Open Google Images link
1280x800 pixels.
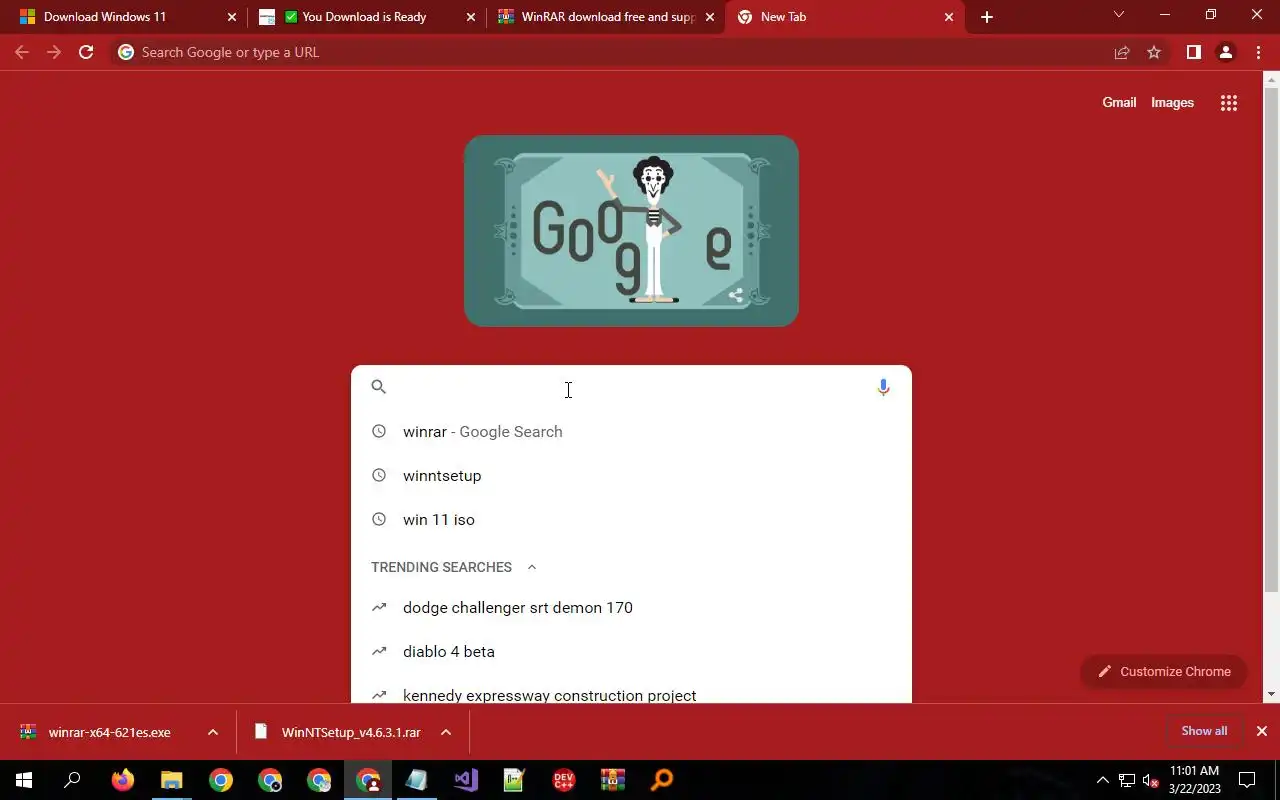coord(1172,102)
